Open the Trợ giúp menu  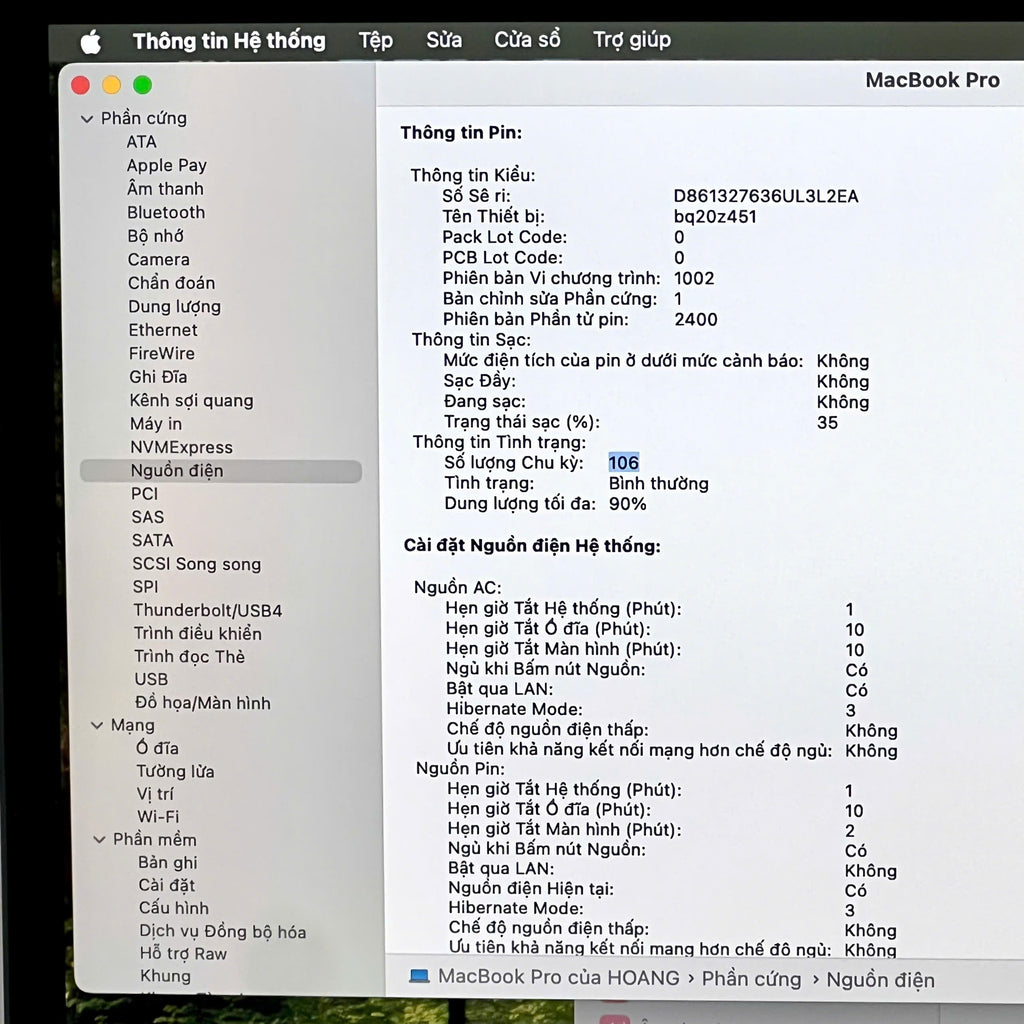pyautogui.click(x=632, y=39)
